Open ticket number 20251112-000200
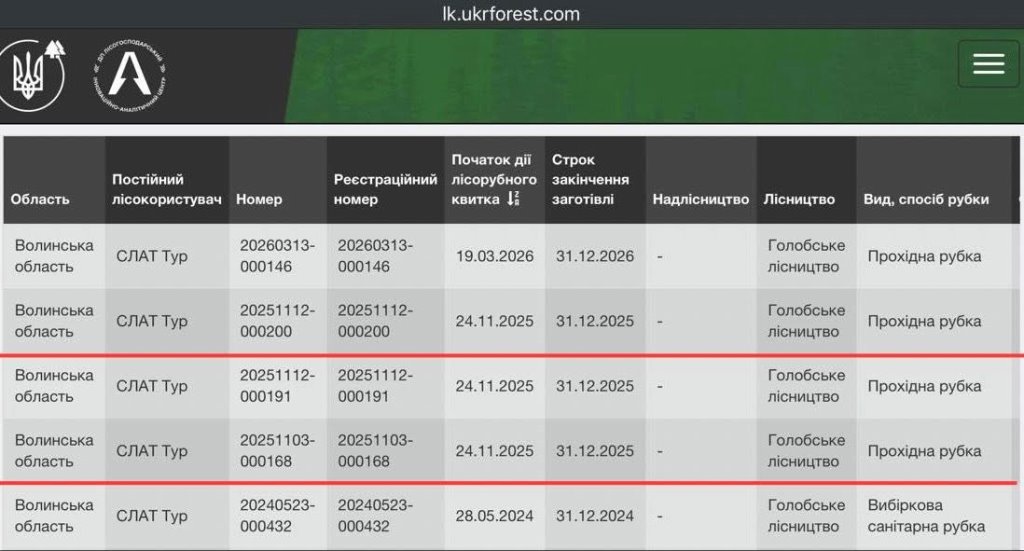The image size is (1024, 551). pyautogui.click(x=277, y=321)
